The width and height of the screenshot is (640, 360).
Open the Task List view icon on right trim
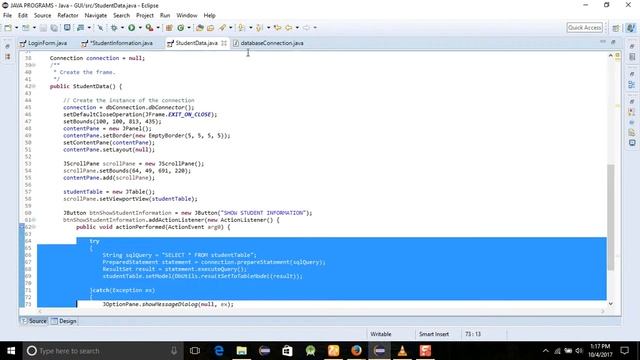click(632, 57)
